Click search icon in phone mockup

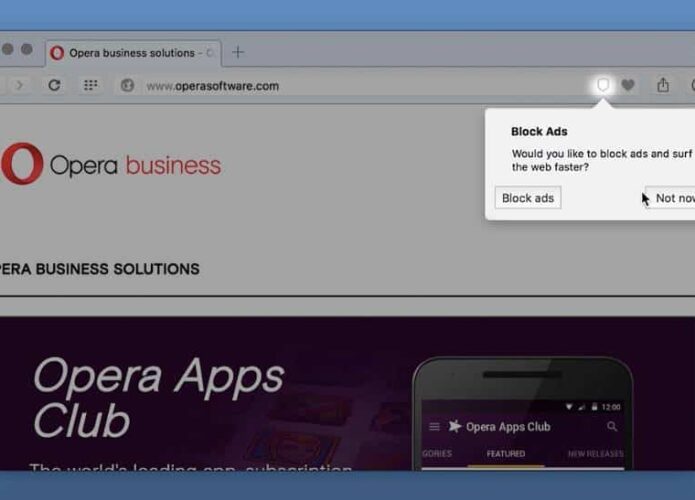point(612,426)
